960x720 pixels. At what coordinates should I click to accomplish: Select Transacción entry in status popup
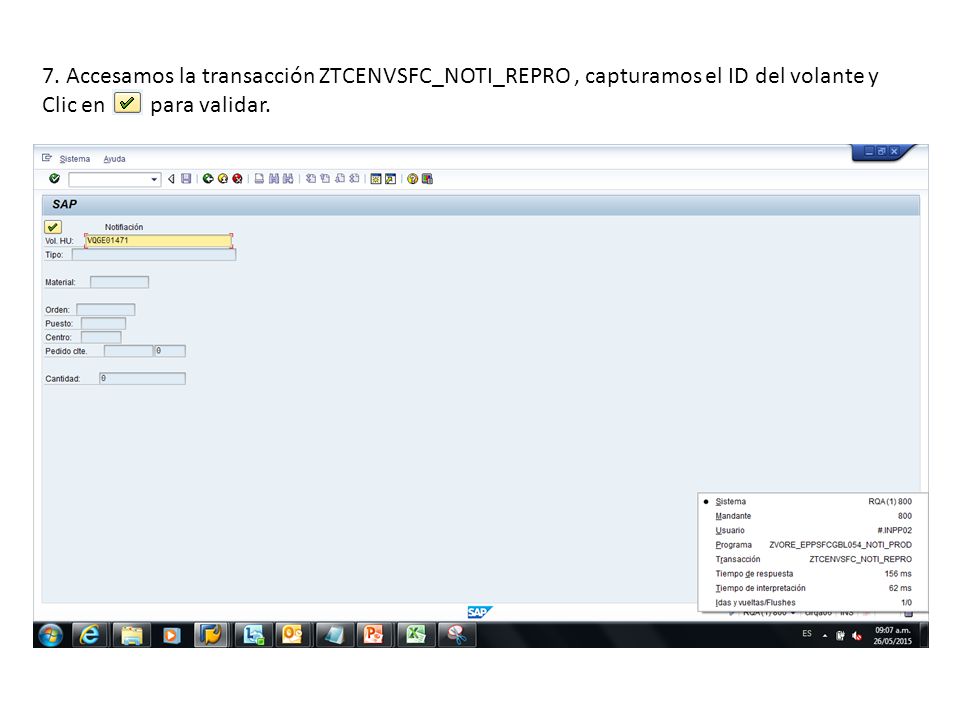[x=812, y=559]
